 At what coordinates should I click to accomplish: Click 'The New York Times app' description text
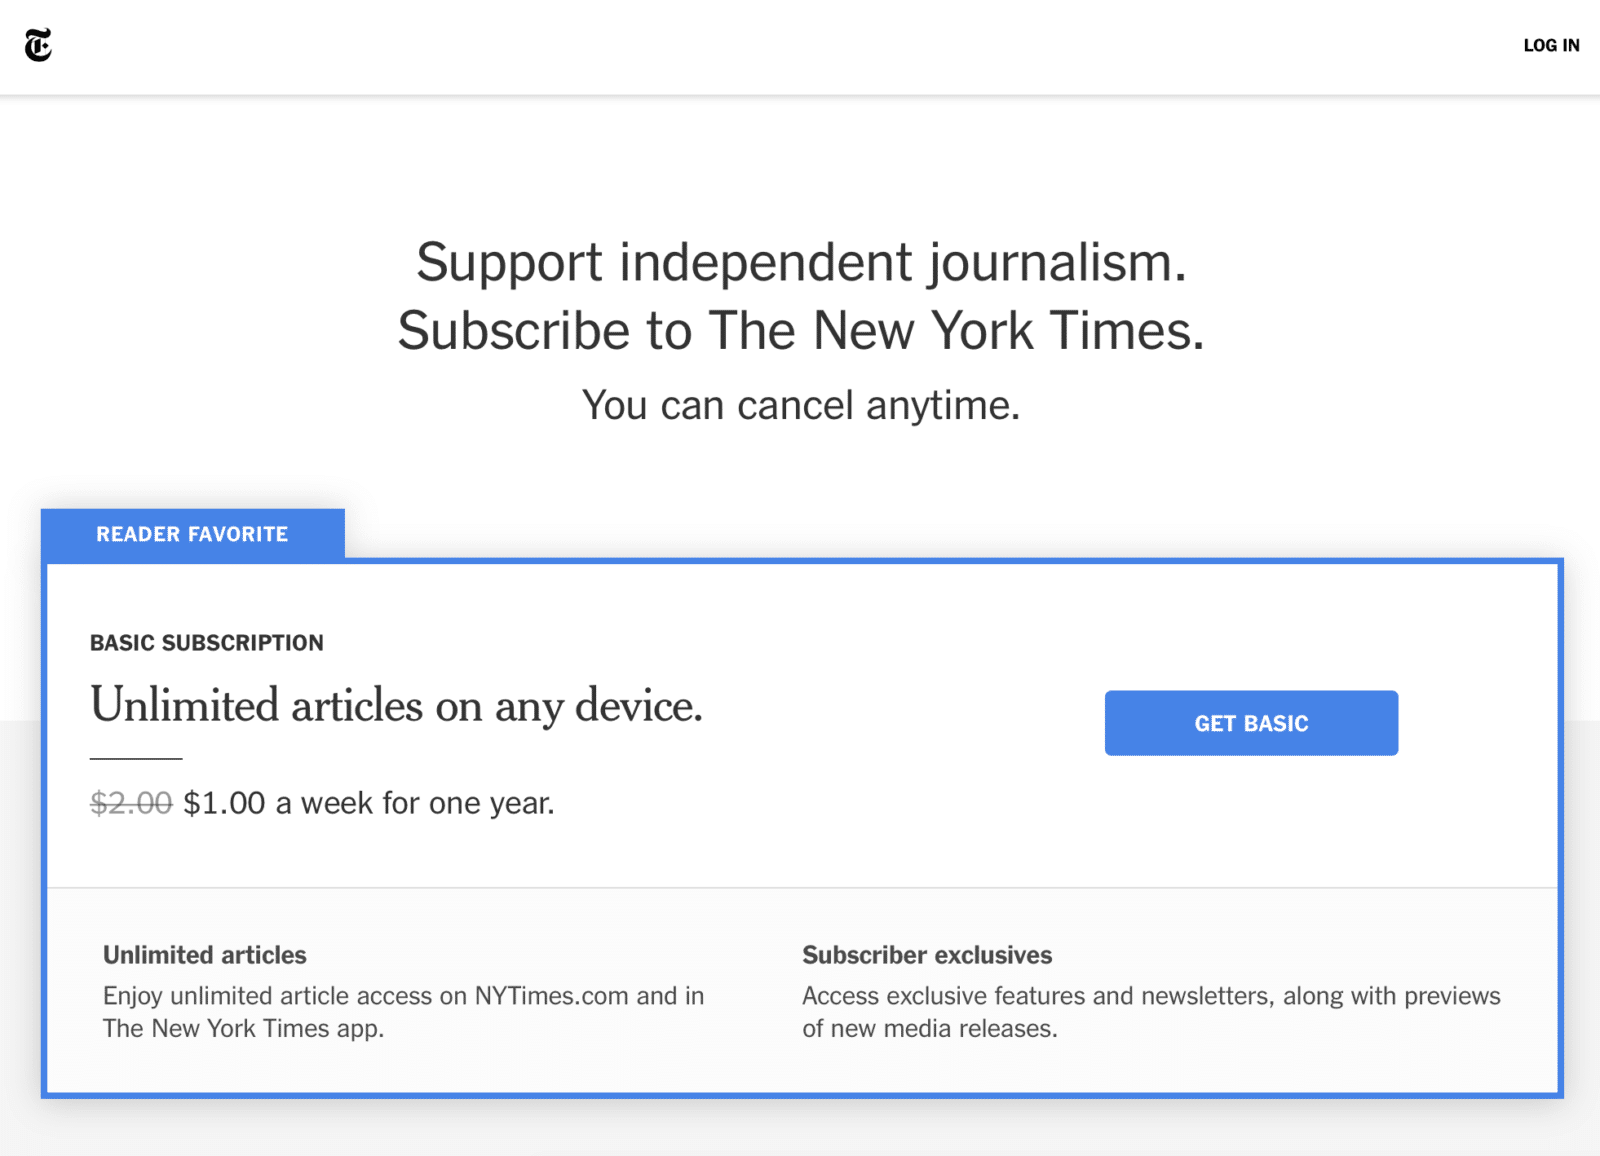[x=243, y=1029]
